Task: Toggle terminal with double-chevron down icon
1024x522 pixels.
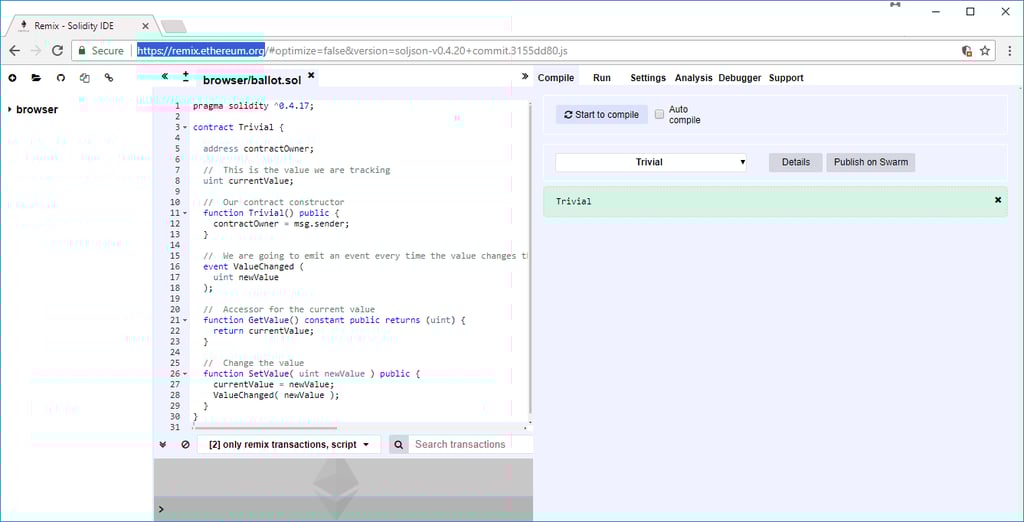Action: (163, 444)
